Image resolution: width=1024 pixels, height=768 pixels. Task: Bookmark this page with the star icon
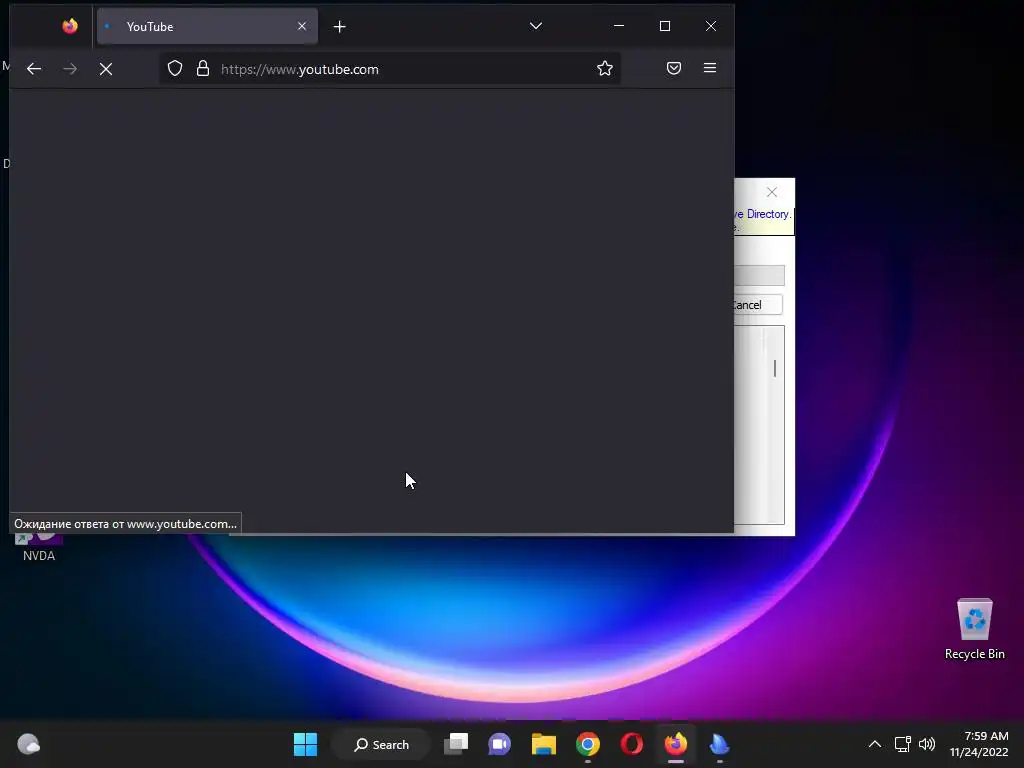(x=605, y=69)
